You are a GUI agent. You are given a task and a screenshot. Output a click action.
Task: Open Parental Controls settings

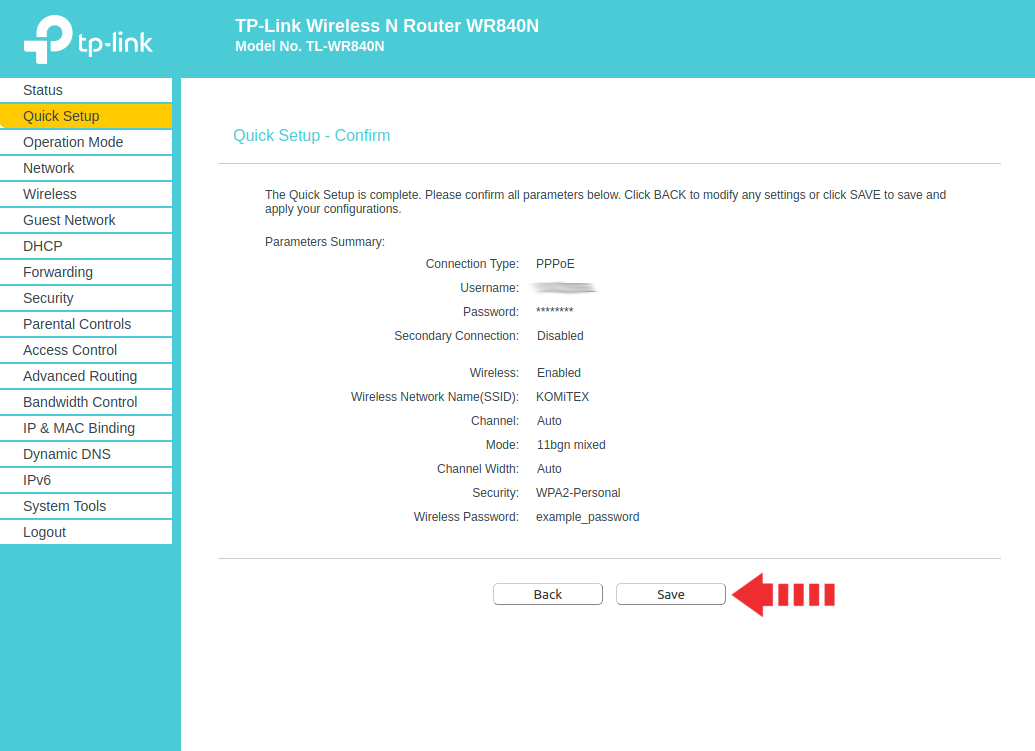[x=86, y=324]
